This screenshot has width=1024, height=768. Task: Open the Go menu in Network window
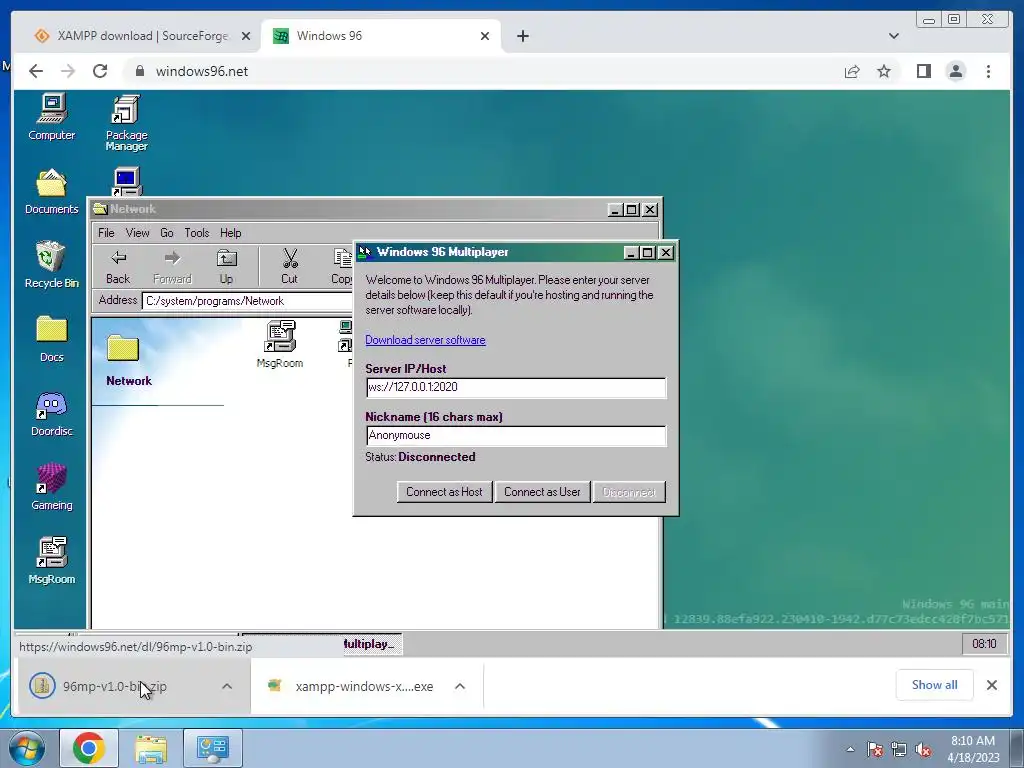(x=167, y=232)
